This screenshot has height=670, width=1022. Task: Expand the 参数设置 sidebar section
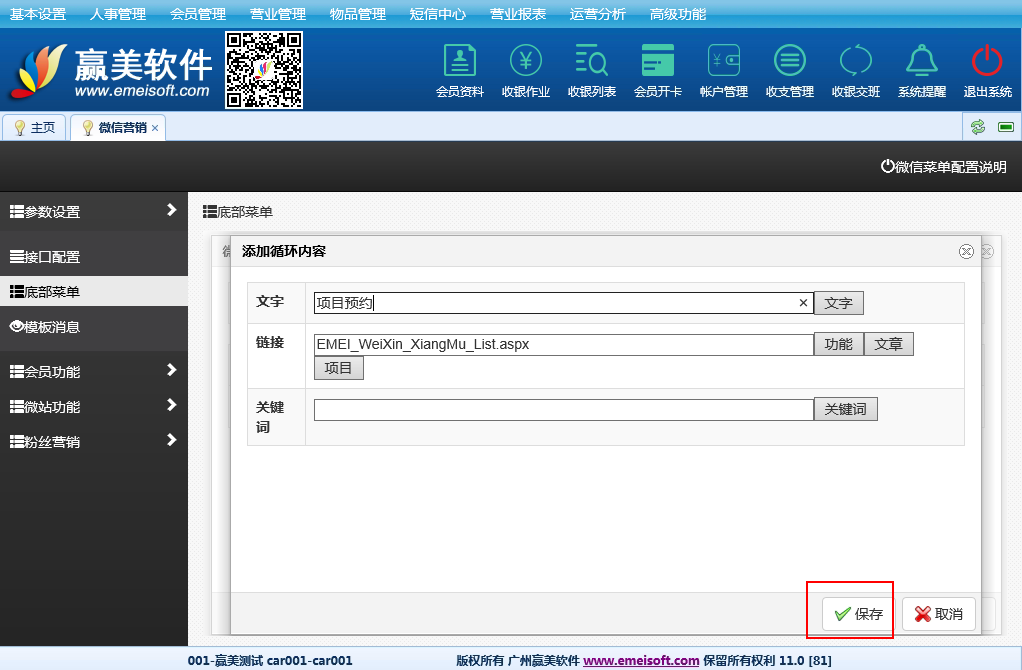coord(93,211)
